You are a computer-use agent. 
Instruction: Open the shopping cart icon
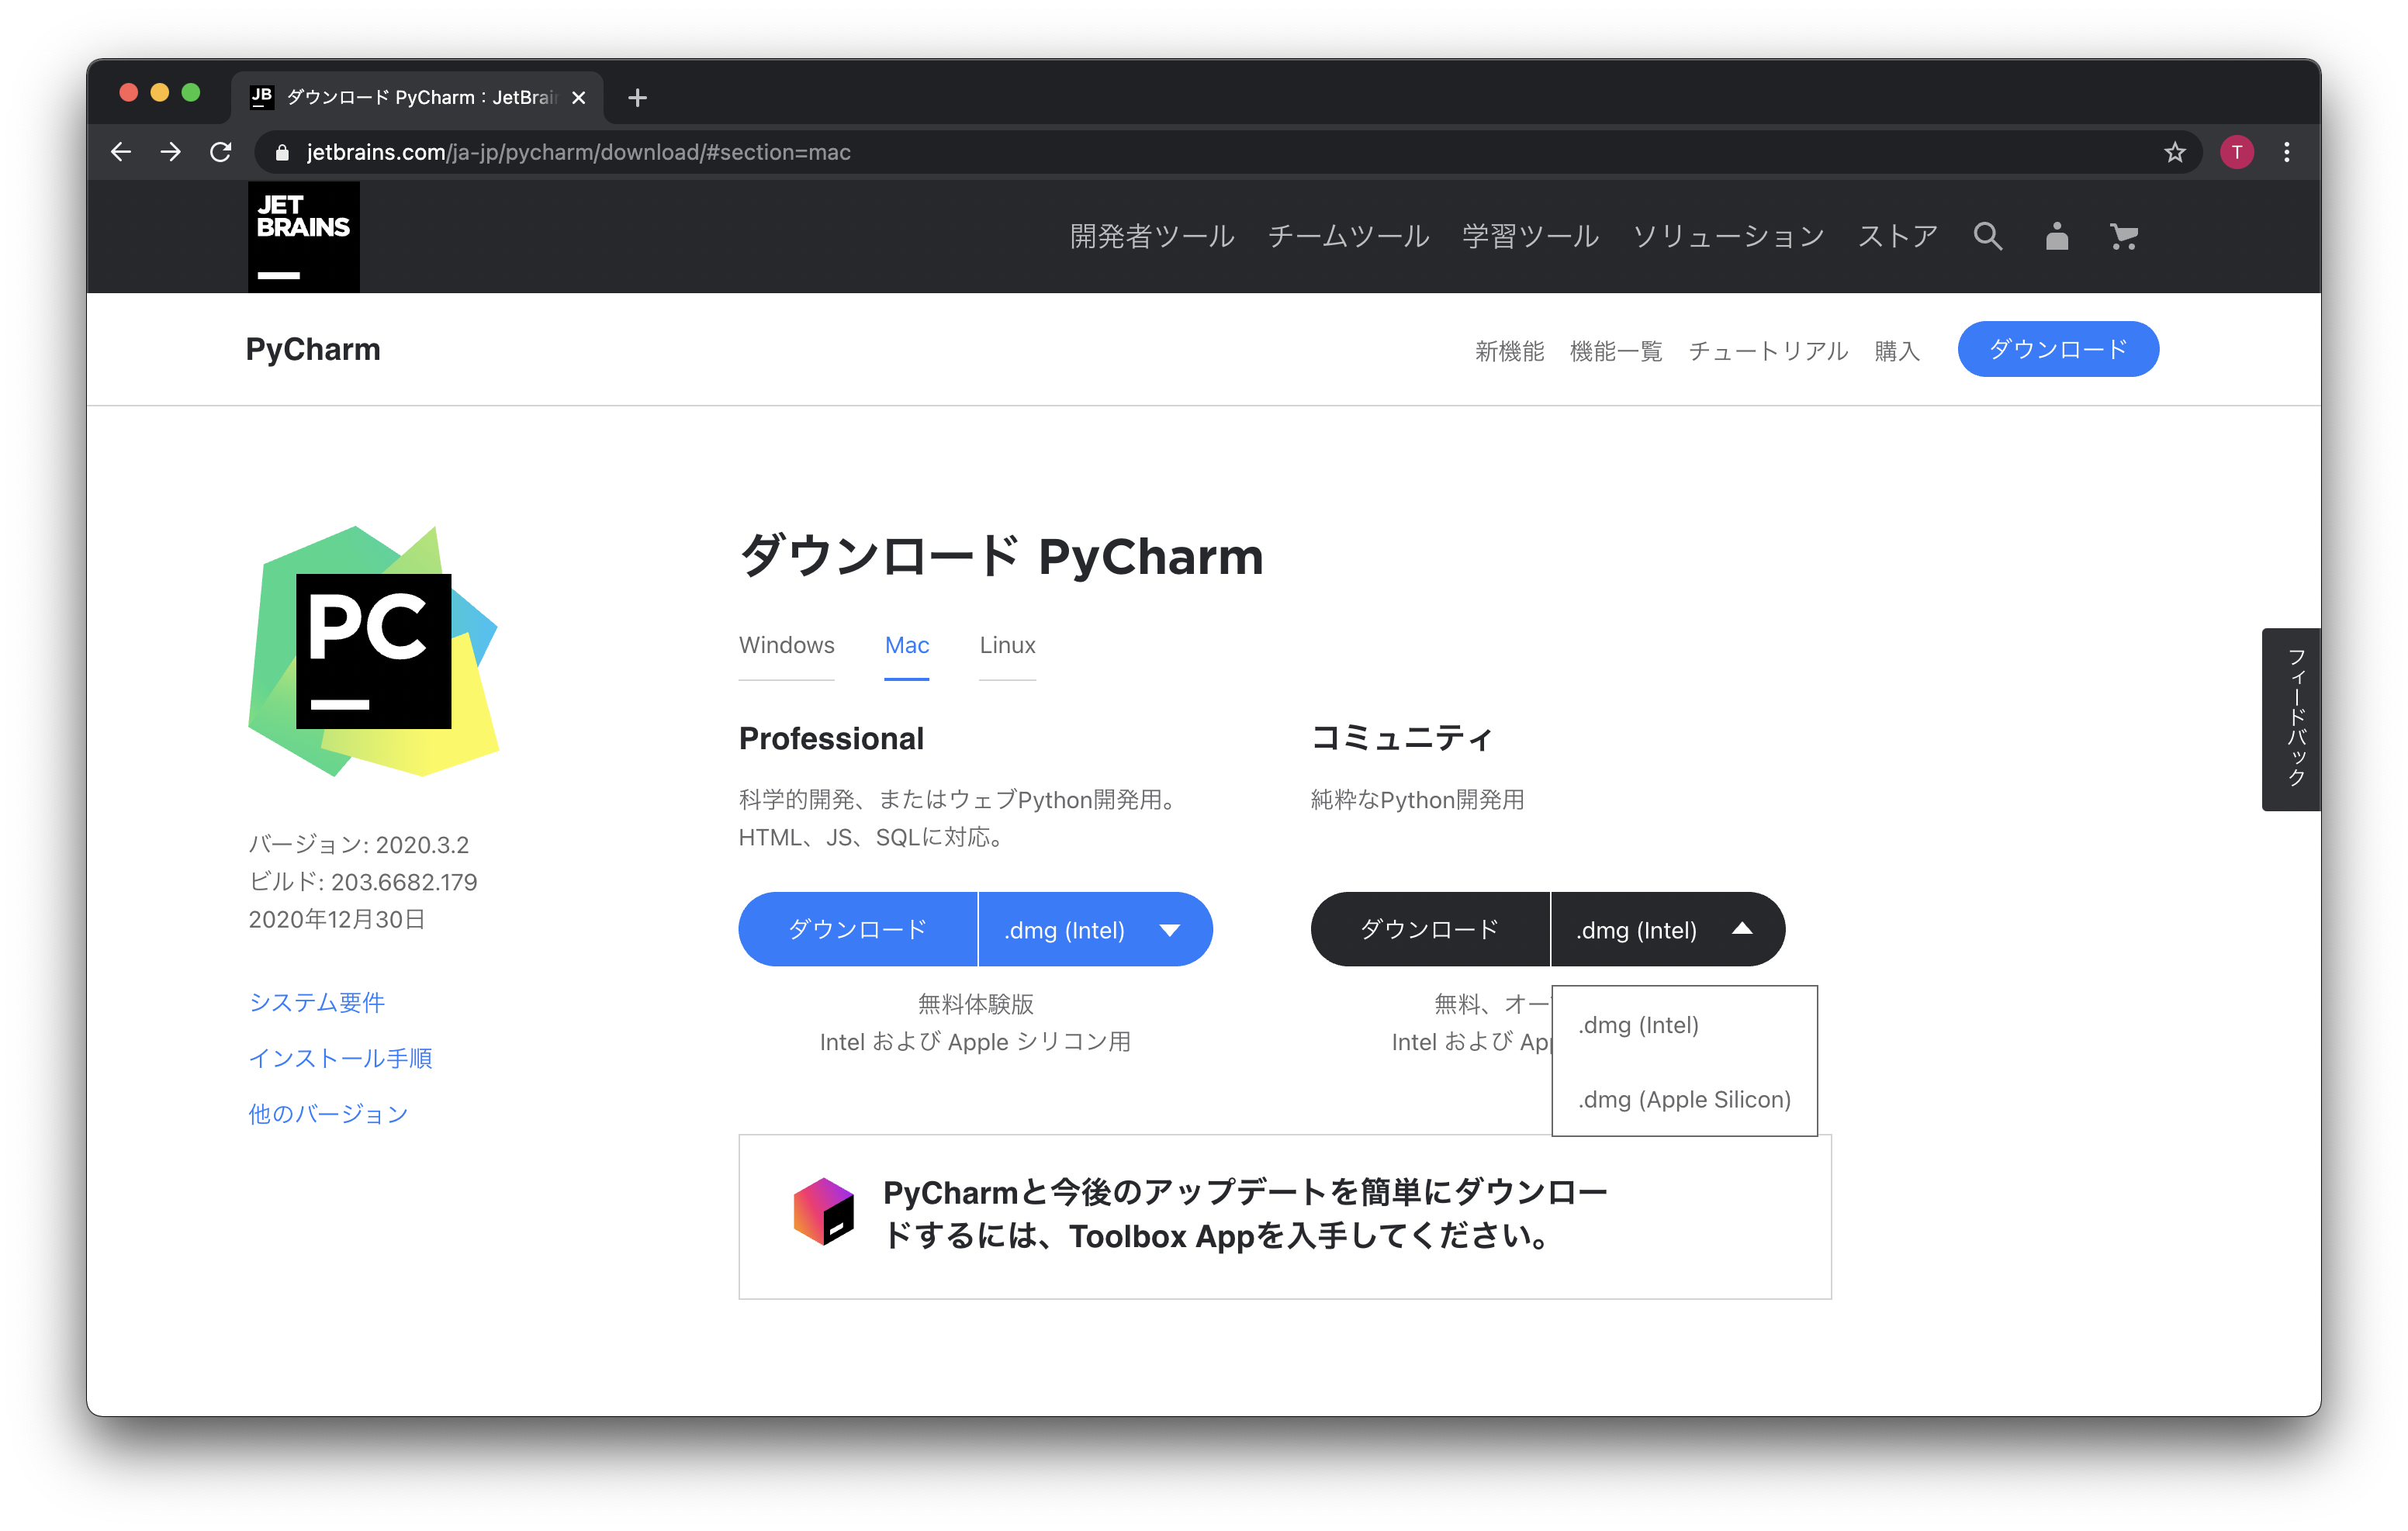coord(2124,237)
